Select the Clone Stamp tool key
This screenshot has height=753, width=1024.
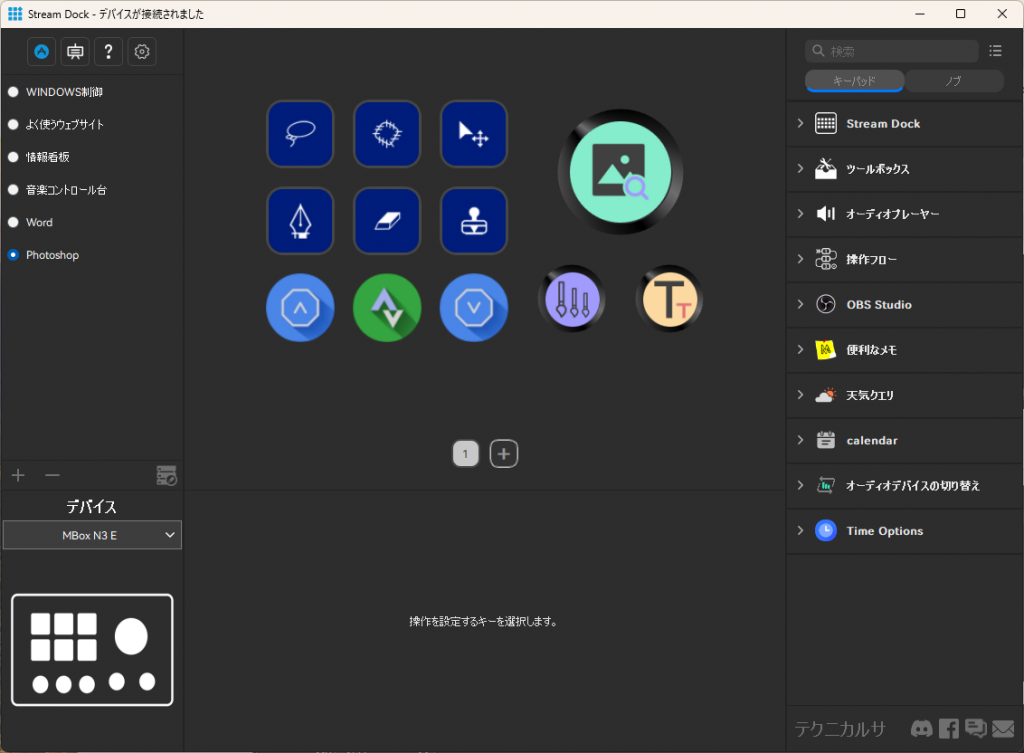pyautogui.click(x=473, y=221)
